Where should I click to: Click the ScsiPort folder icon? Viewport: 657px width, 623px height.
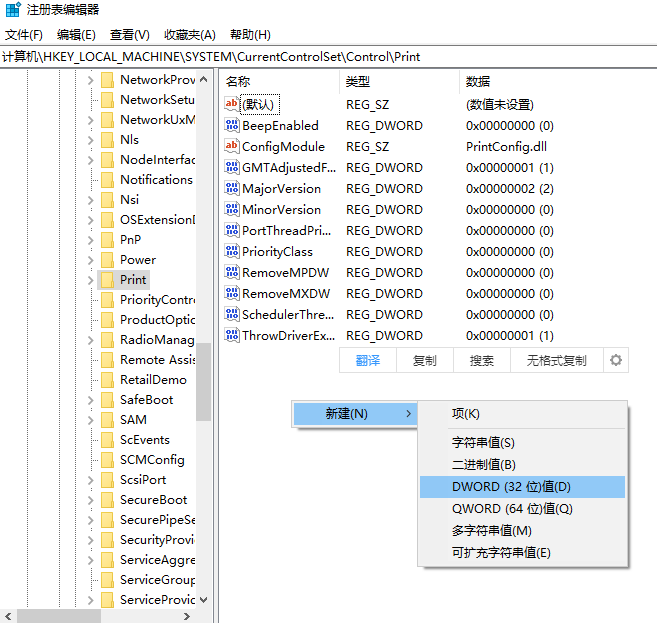107,480
